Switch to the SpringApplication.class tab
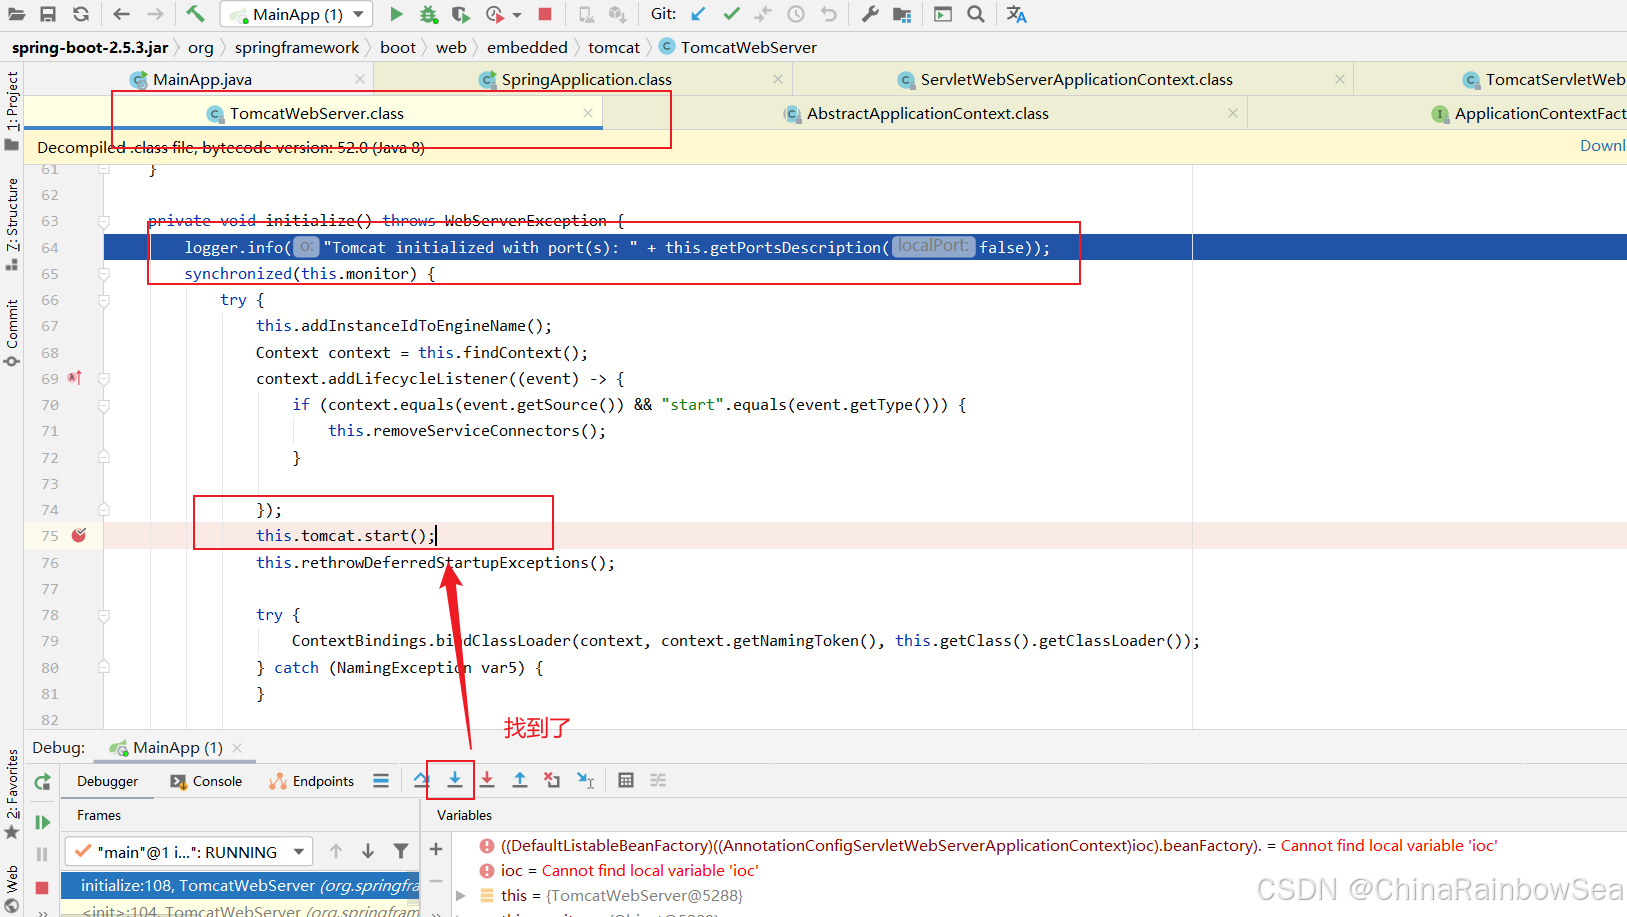1627x917 pixels. (x=585, y=79)
